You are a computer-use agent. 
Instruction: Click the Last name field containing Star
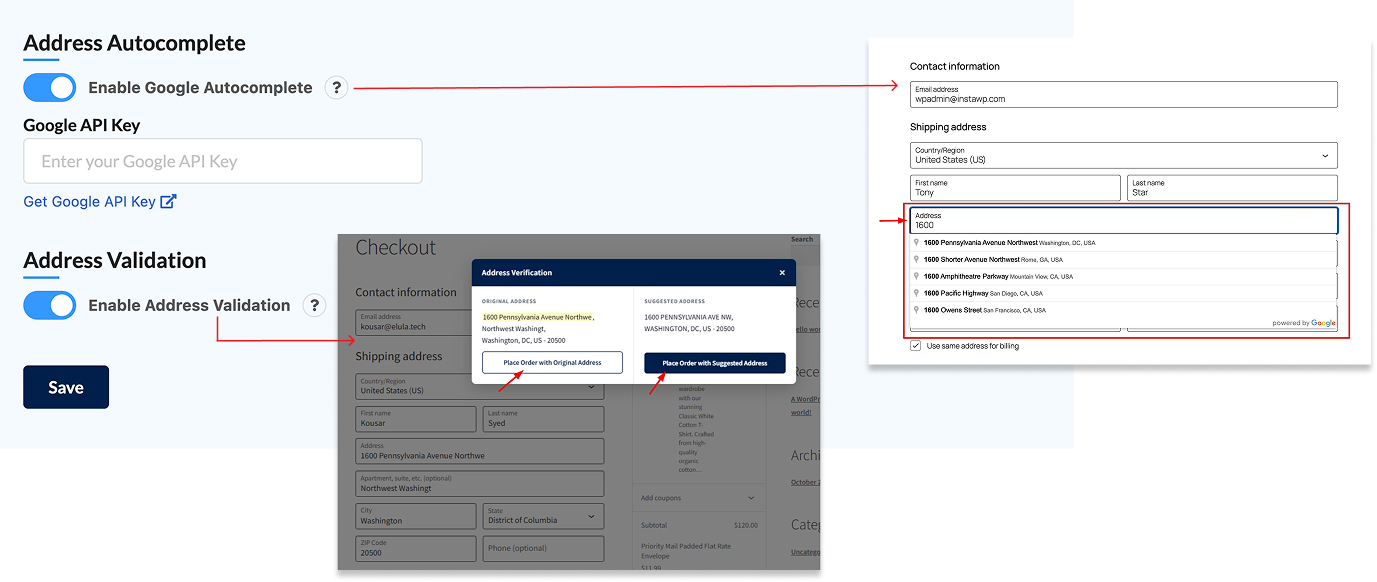tap(1232, 188)
